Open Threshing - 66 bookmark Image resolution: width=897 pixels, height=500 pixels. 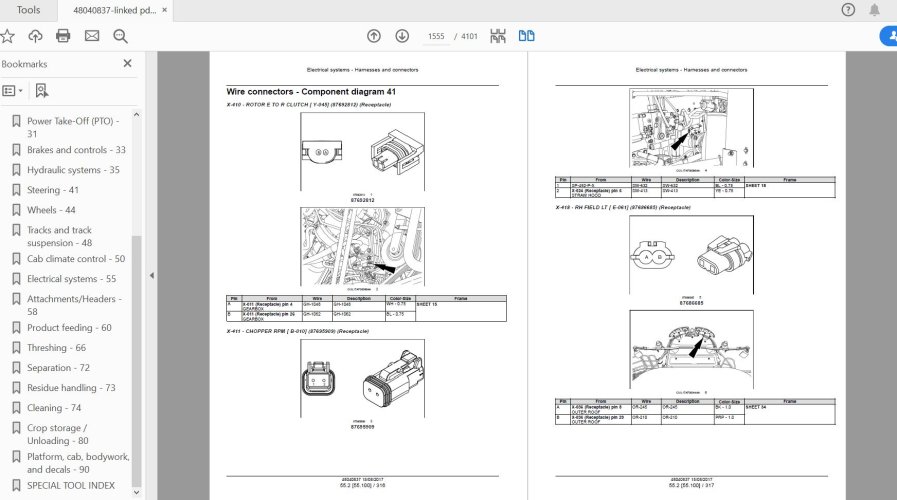click(56, 348)
